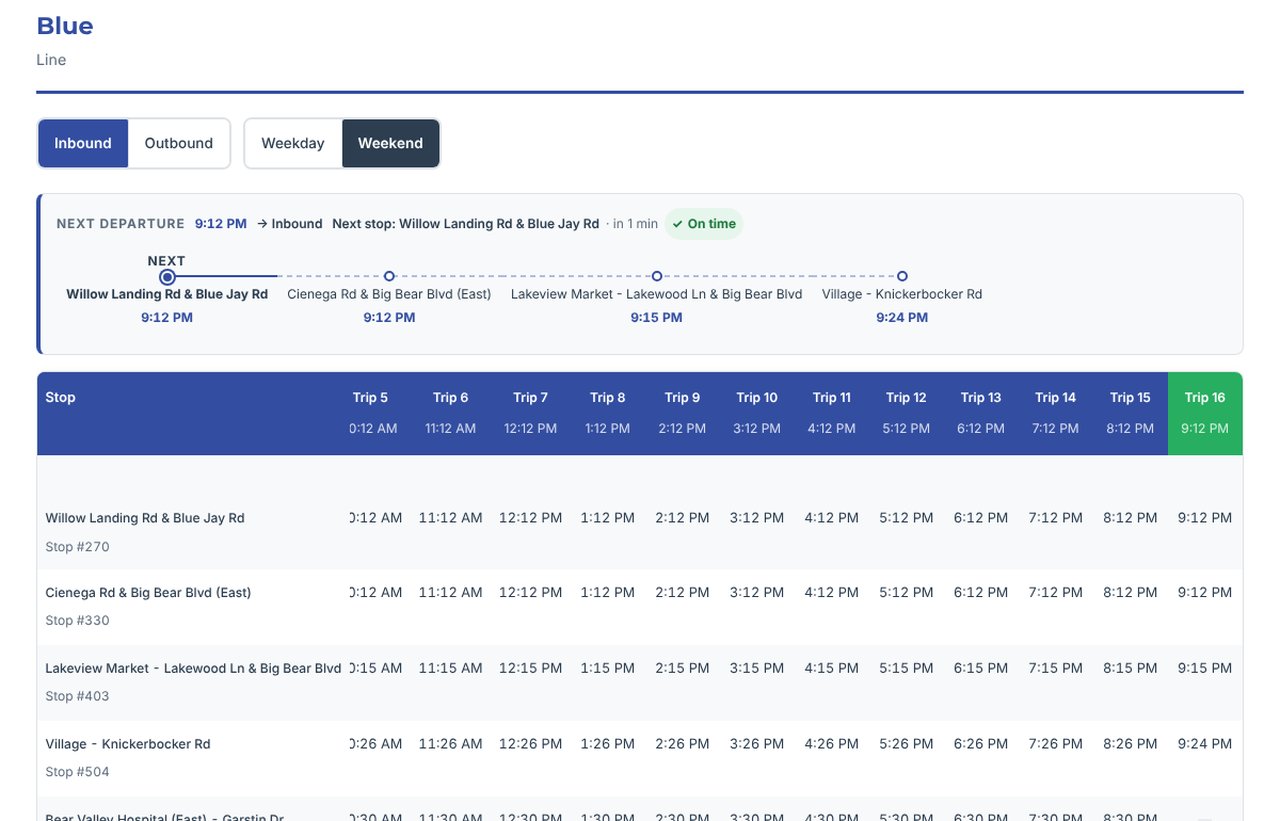The image size is (1280, 821).
Task: Open Cienega Rd & Big Bear Blvd (East) table row
Action: pos(640,607)
